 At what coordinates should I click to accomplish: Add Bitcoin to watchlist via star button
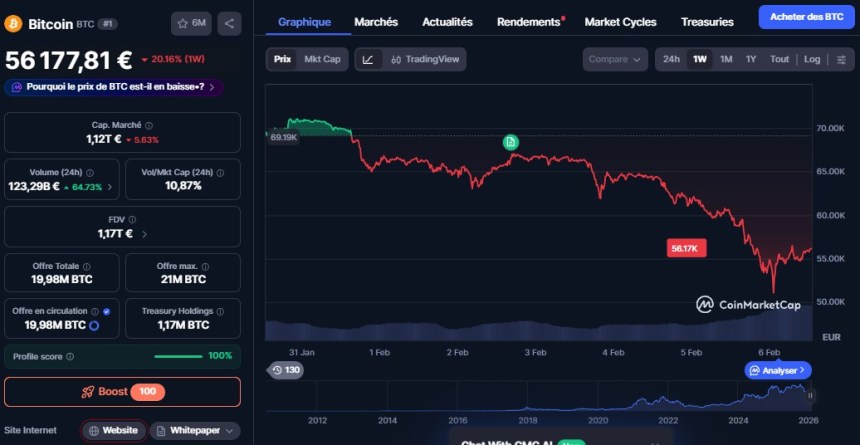click(191, 24)
